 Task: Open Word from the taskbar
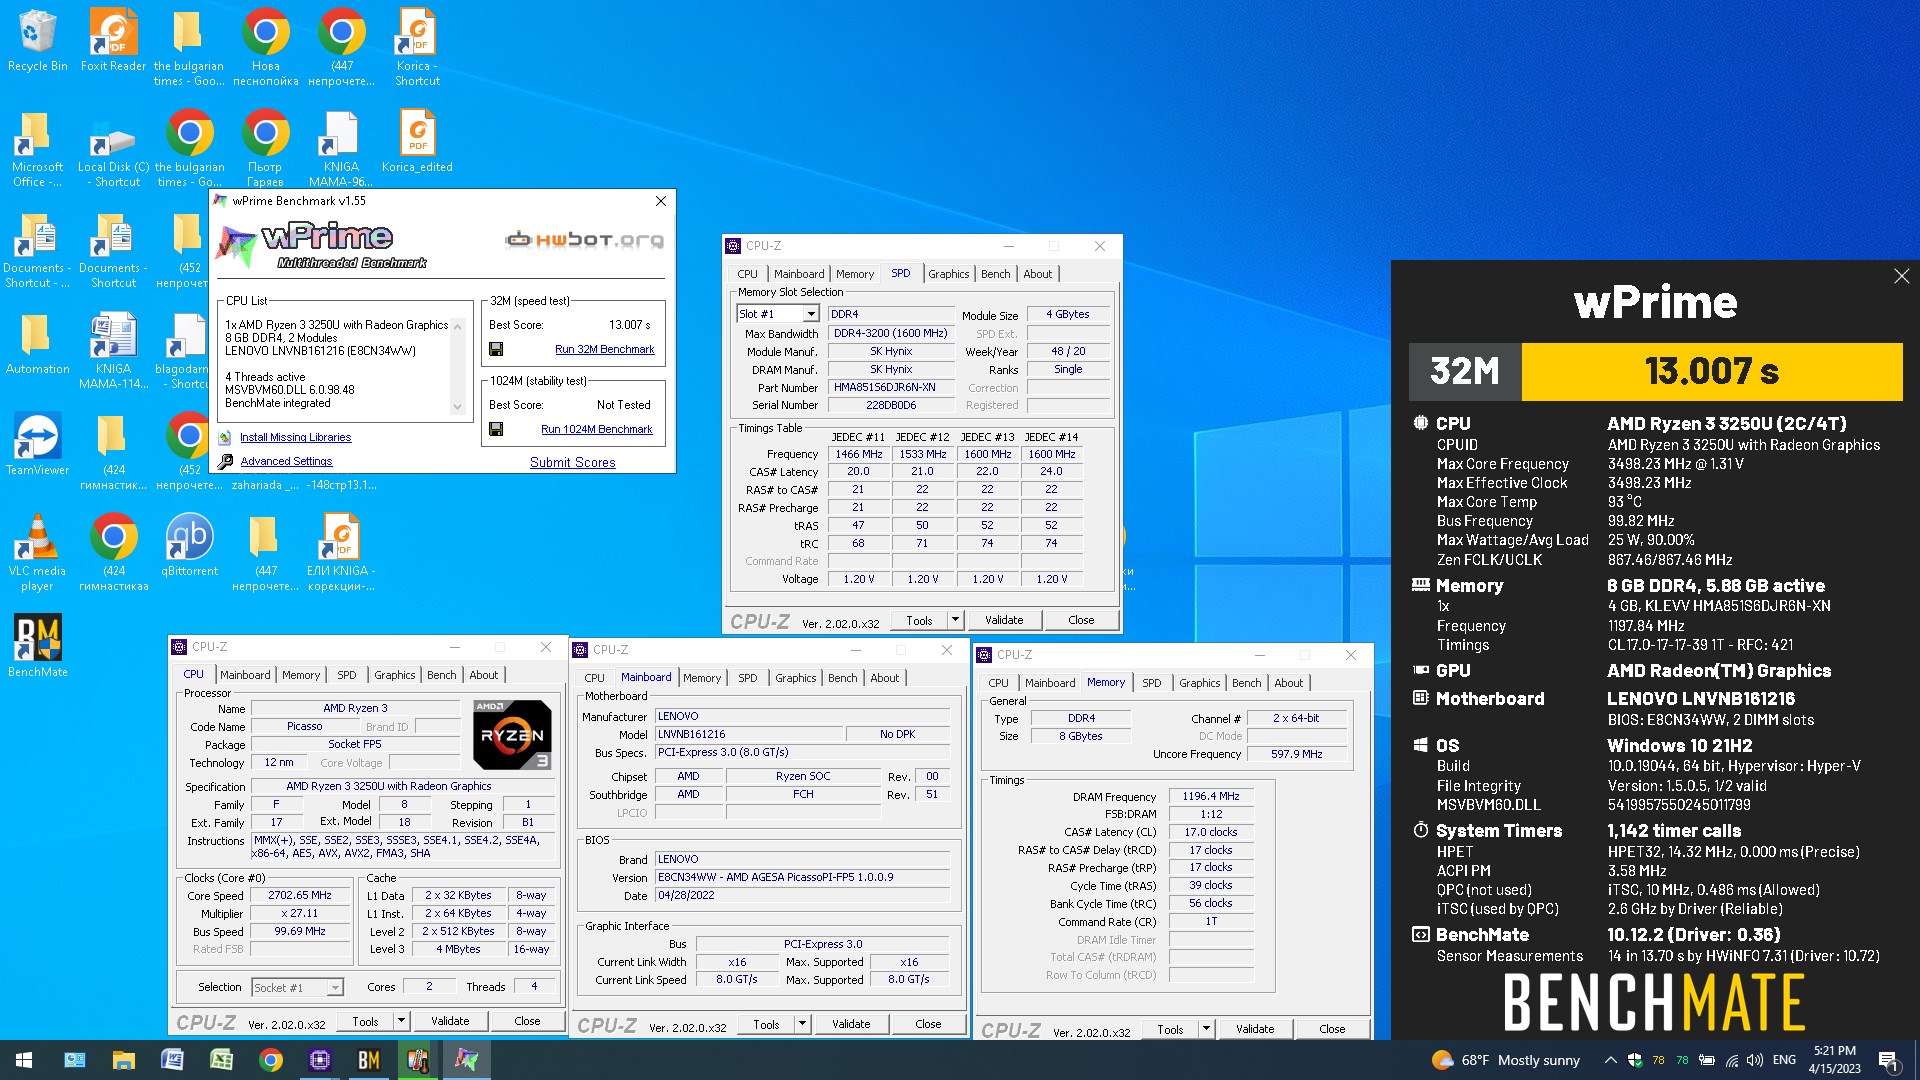click(x=172, y=1060)
